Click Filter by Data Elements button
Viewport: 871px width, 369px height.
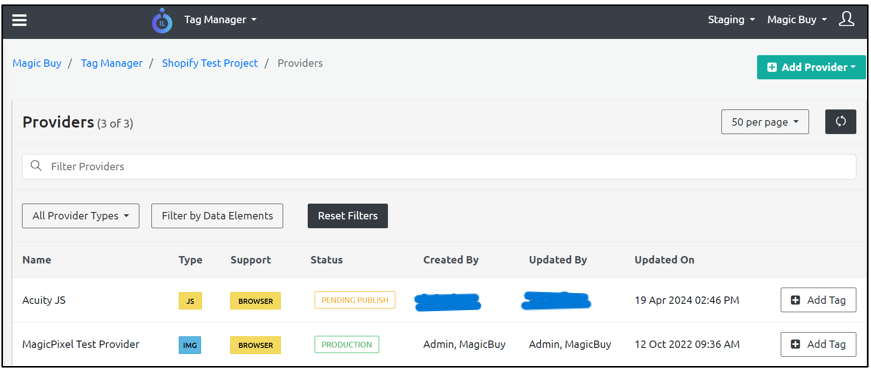pos(217,216)
